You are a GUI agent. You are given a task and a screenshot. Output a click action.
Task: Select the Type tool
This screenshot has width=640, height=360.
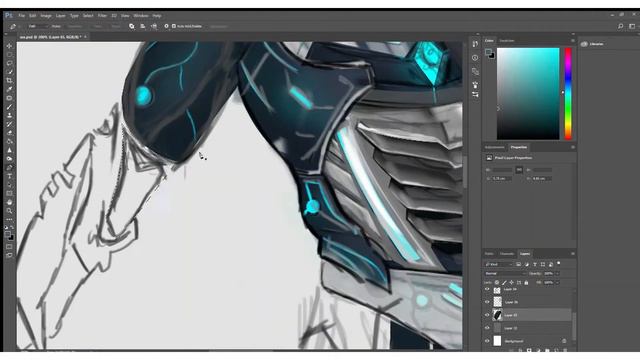(9, 176)
